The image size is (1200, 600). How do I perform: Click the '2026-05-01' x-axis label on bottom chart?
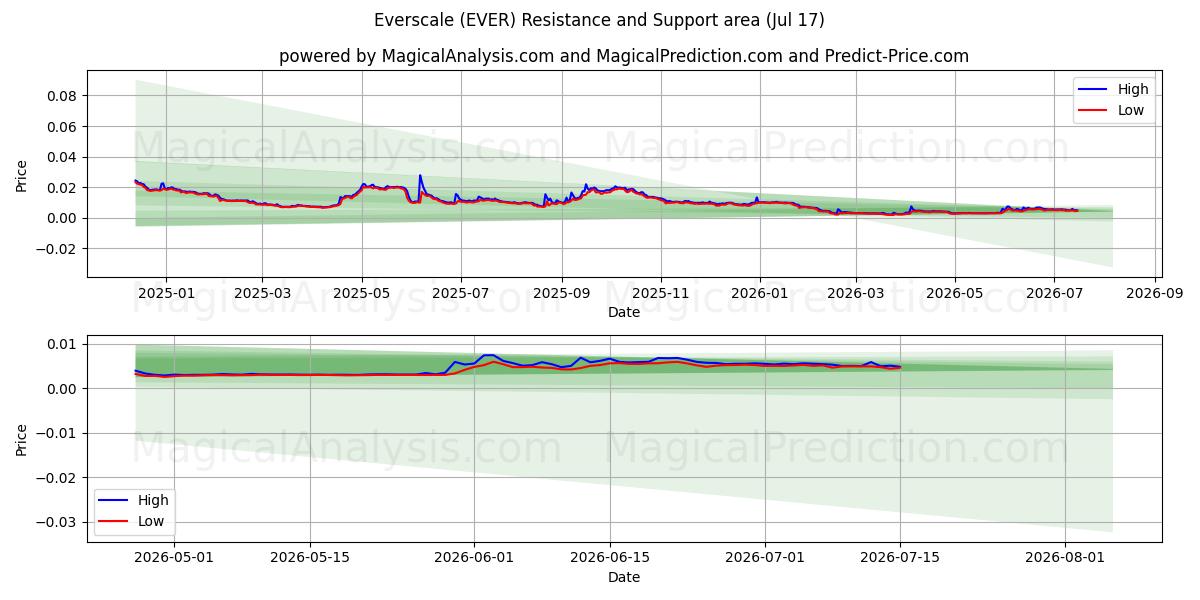tap(174, 560)
